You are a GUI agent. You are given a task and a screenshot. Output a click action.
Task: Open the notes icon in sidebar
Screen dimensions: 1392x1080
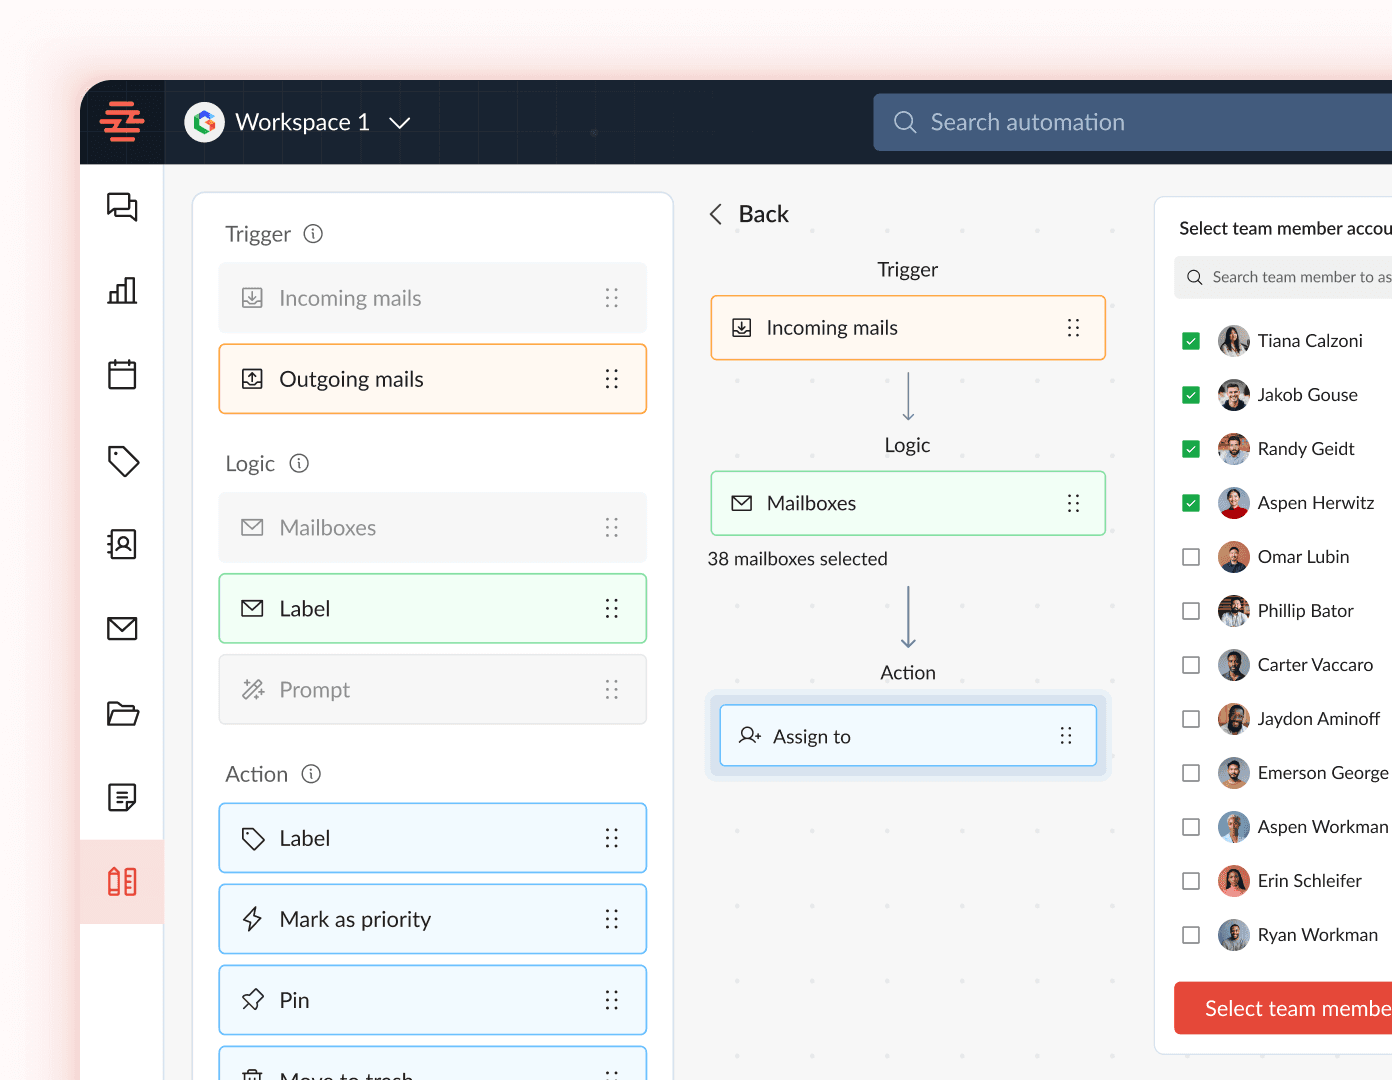click(122, 797)
